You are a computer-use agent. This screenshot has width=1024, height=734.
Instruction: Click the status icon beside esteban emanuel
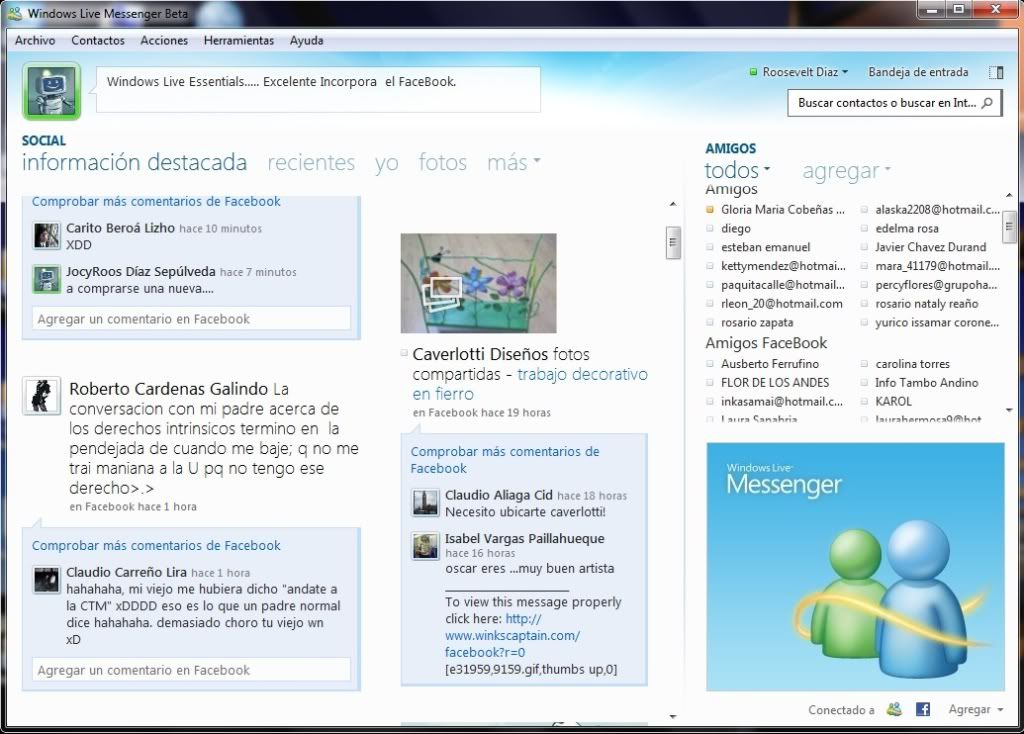710,247
